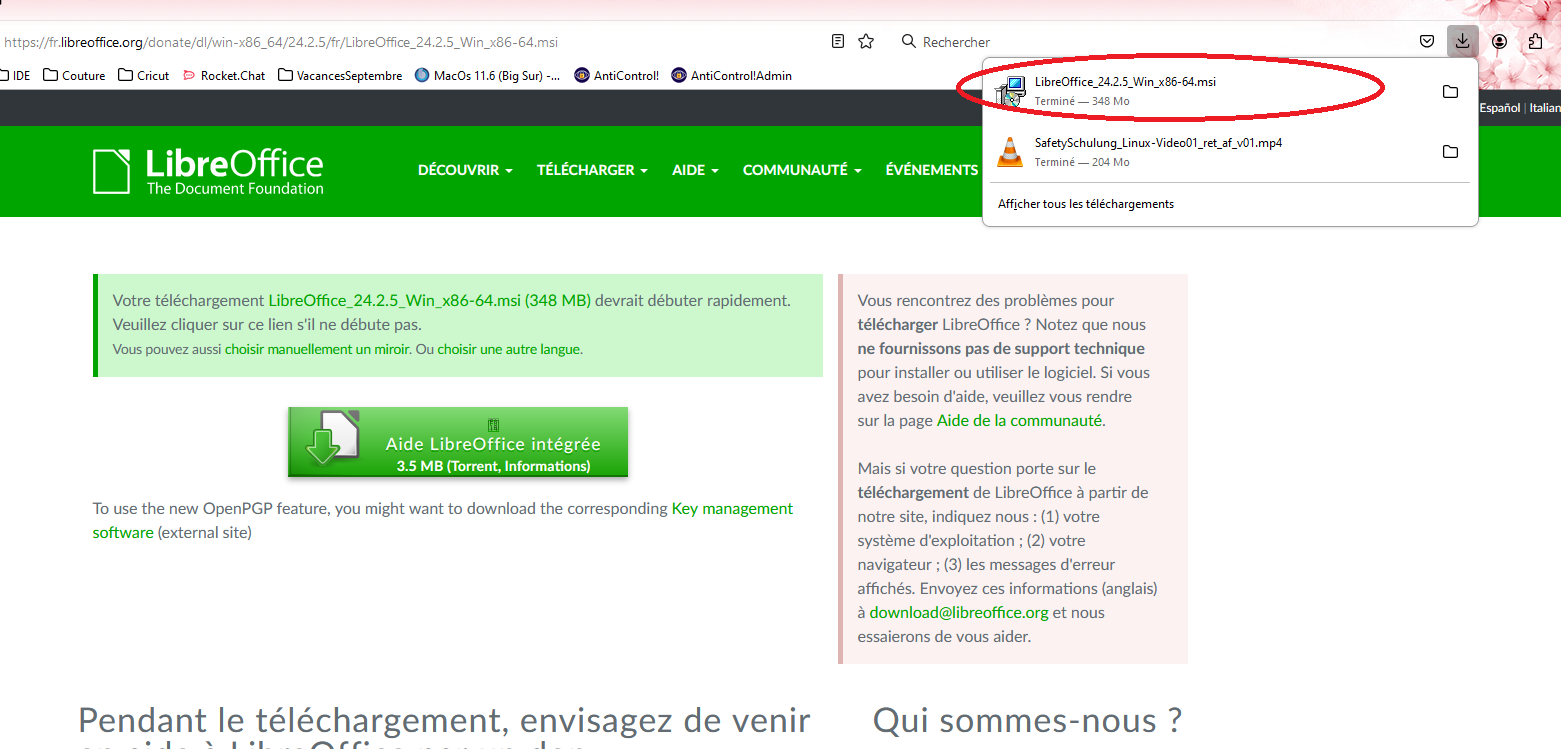Open the ÉVÉNEMENTS menu
Viewport: 1561px width, 749px height.
point(931,170)
